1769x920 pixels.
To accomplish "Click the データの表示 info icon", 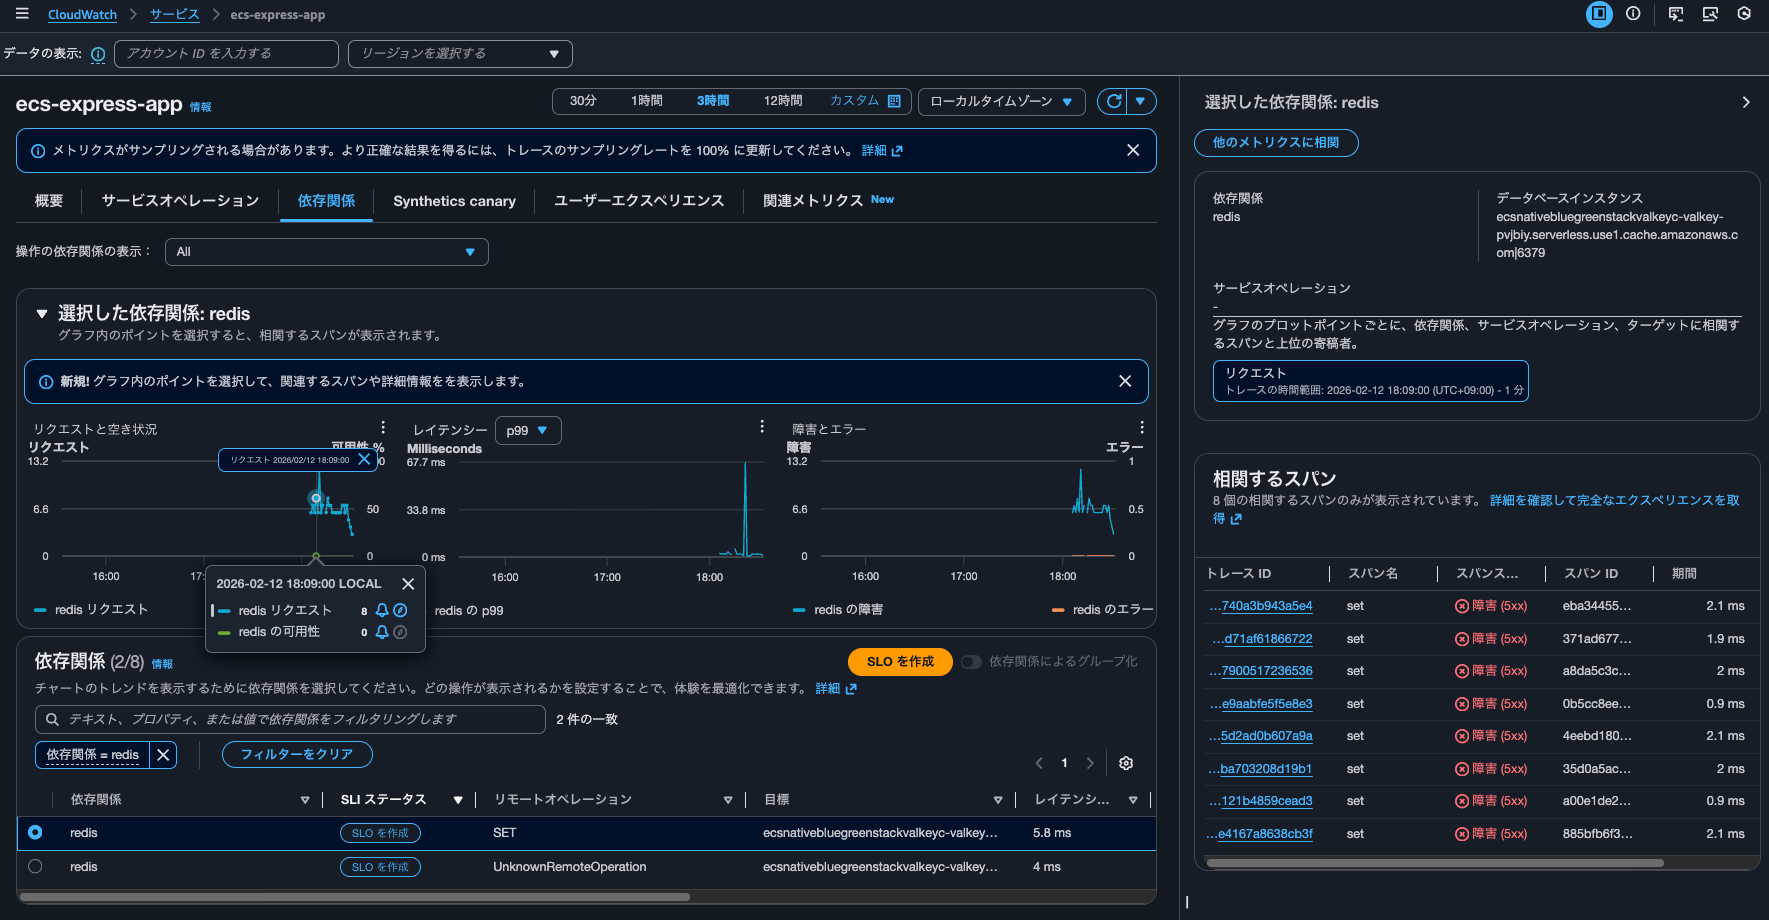I will [97, 54].
